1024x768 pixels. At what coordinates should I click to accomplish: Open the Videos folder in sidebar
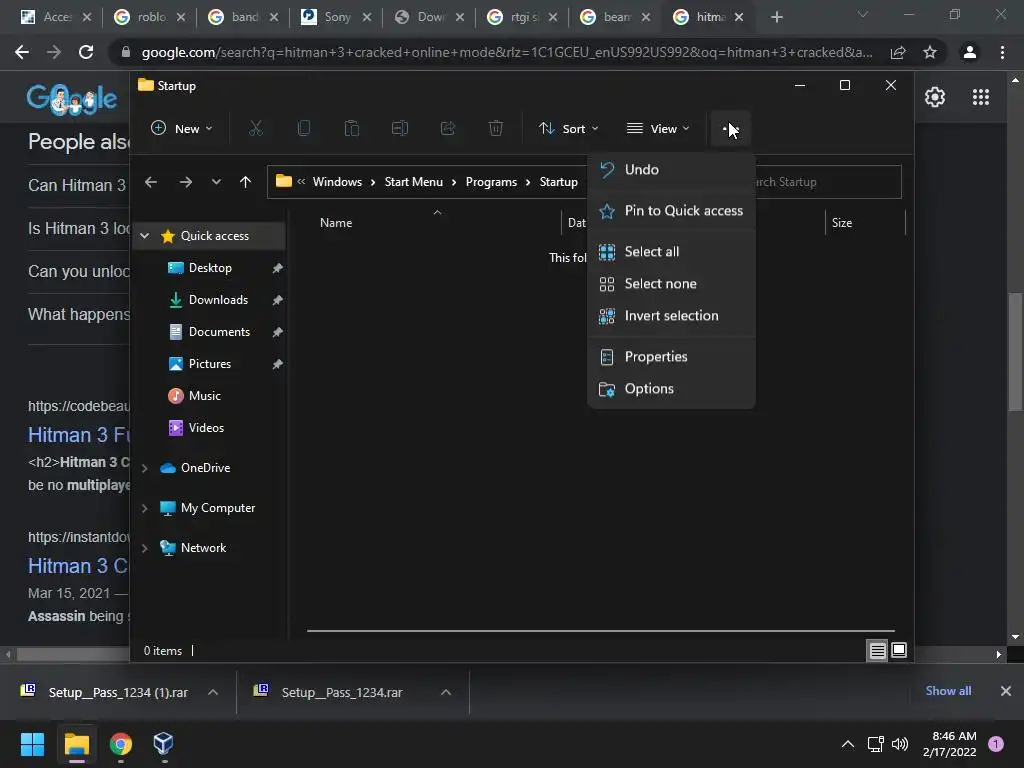pyautogui.click(x=206, y=428)
